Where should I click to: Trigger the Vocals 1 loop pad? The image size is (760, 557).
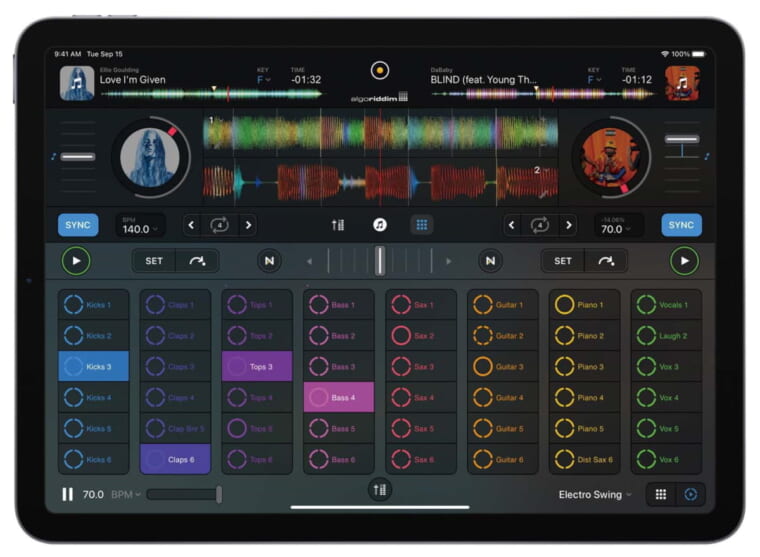pos(666,305)
